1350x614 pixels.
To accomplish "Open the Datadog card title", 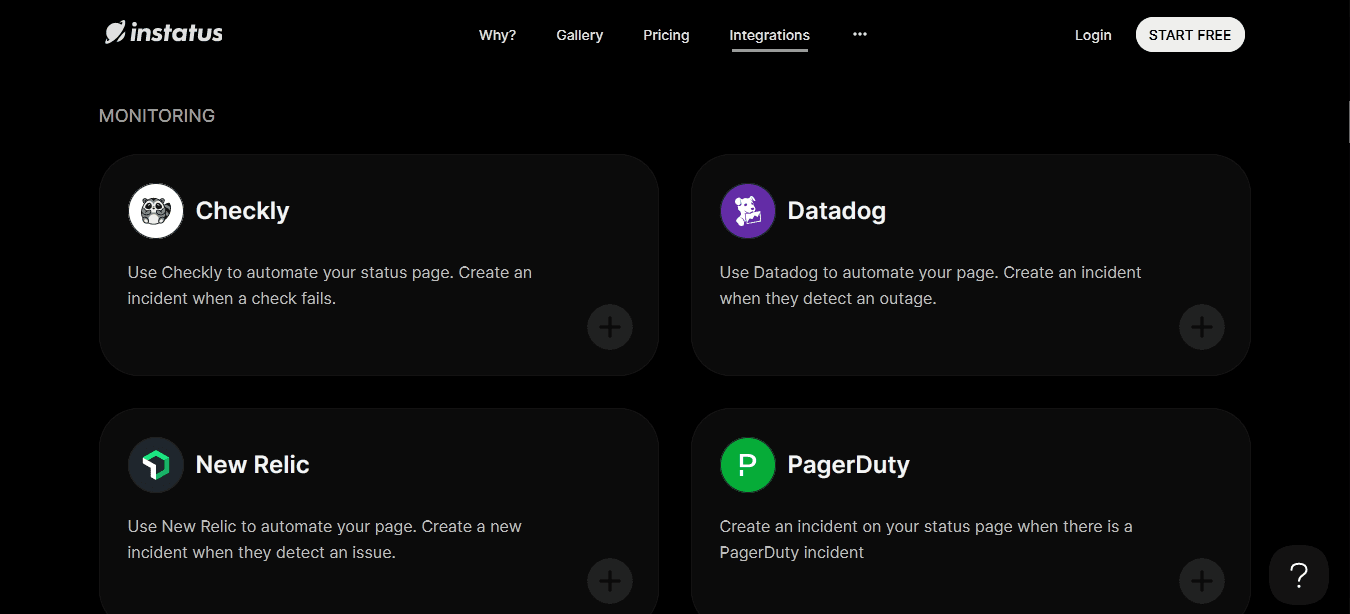I will (x=837, y=211).
